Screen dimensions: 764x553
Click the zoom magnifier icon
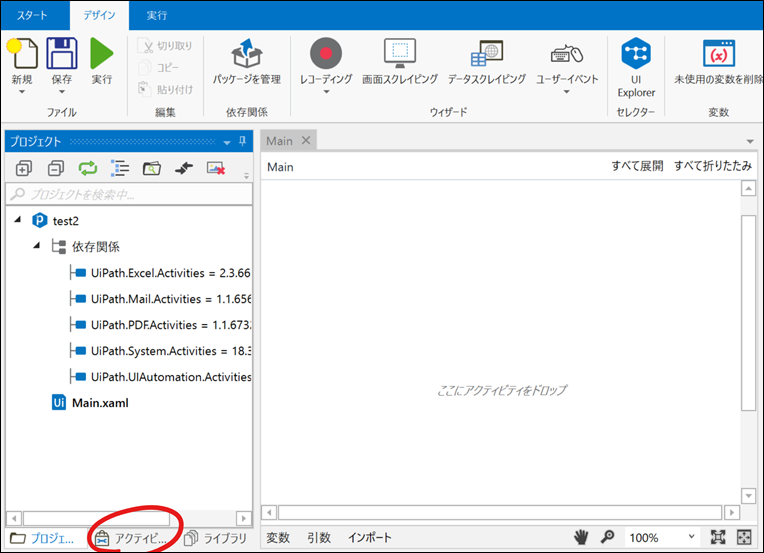(x=607, y=537)
